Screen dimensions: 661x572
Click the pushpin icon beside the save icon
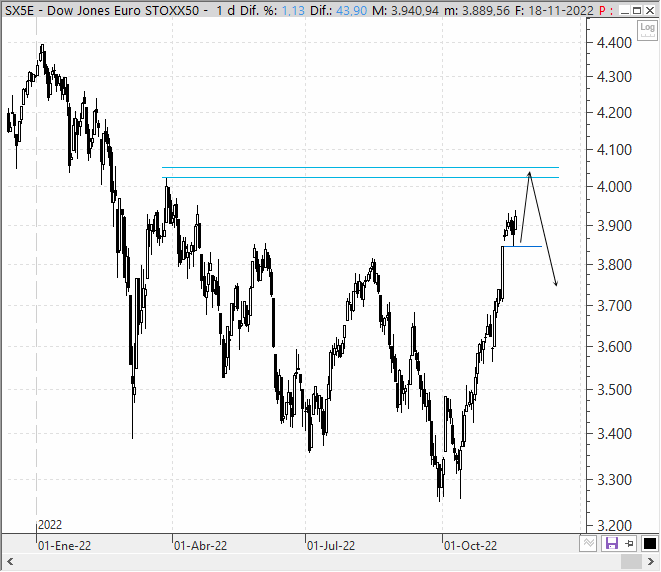click(629, 543)
